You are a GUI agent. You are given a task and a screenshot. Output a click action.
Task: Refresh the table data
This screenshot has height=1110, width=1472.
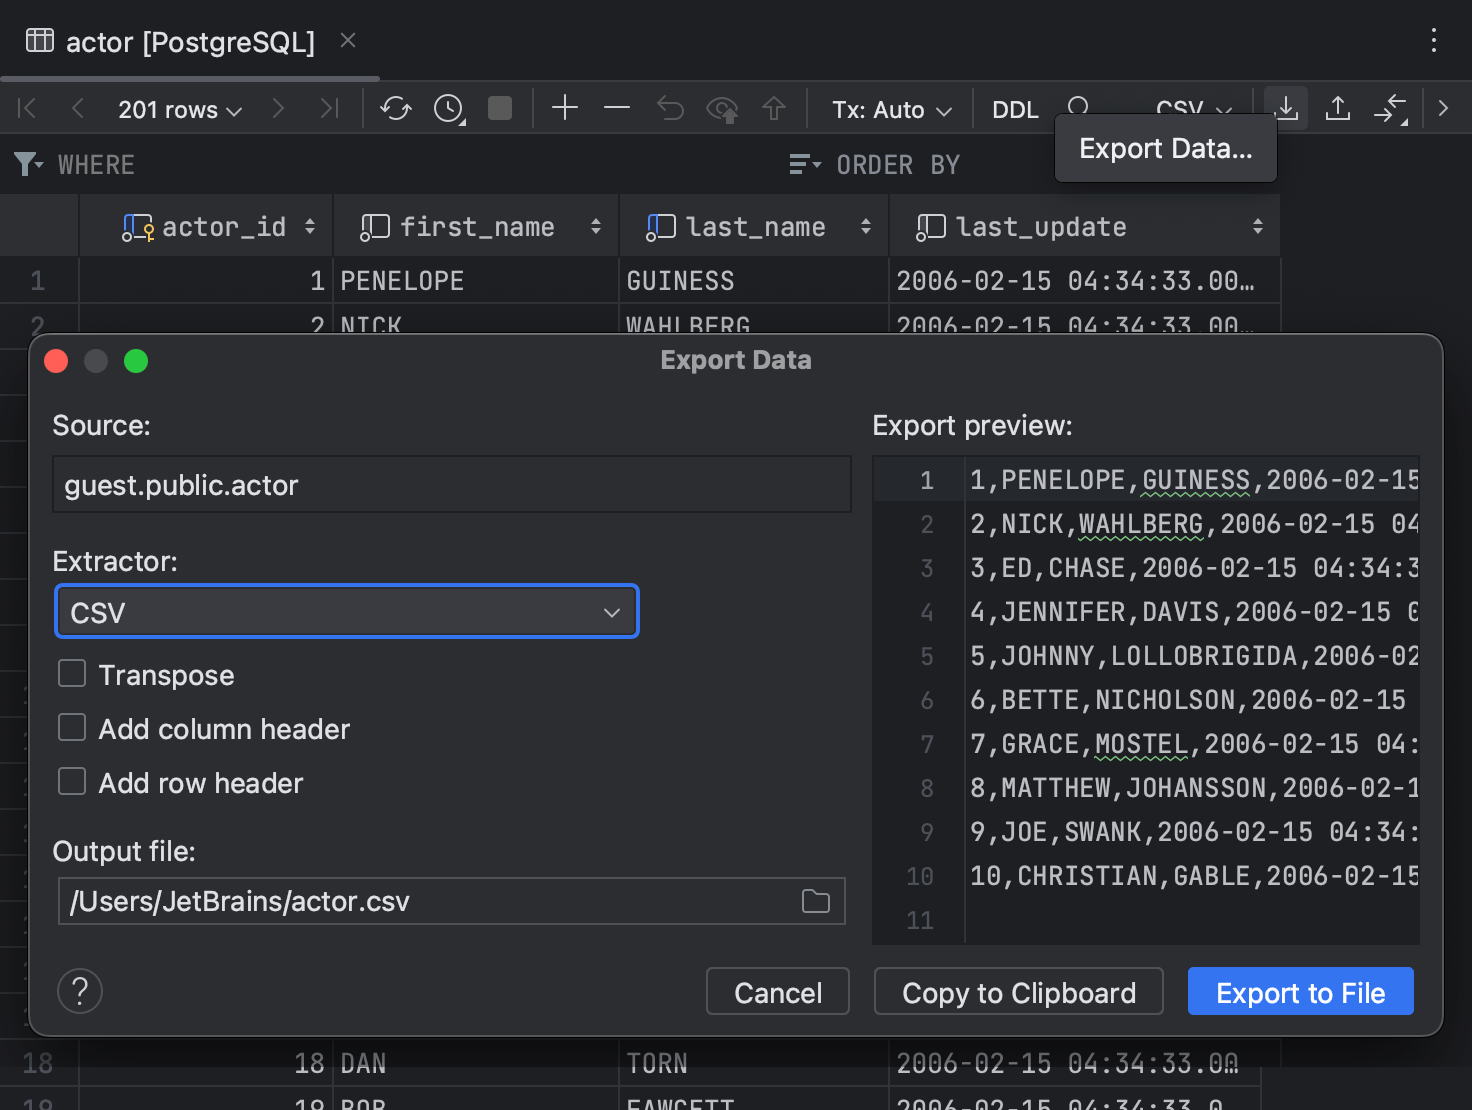point(395,108)
